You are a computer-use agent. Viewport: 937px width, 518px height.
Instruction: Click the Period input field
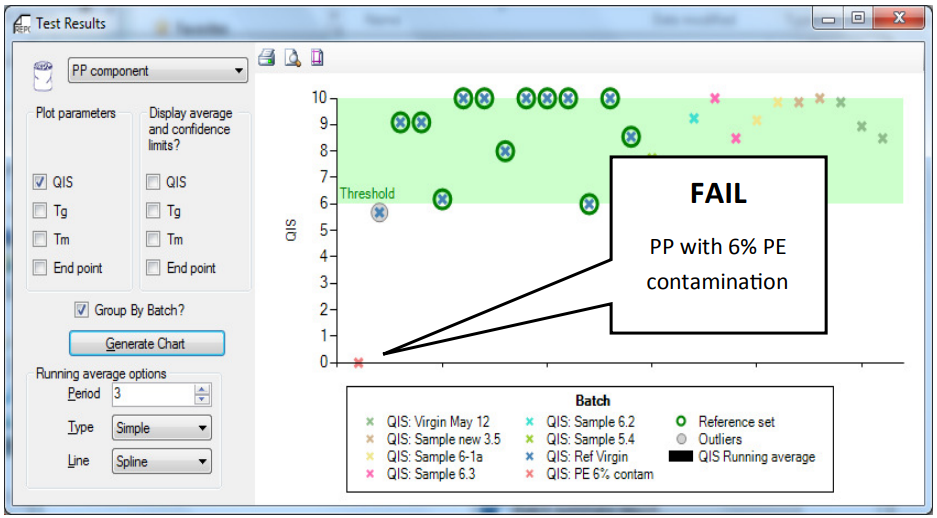click(150, 394)
